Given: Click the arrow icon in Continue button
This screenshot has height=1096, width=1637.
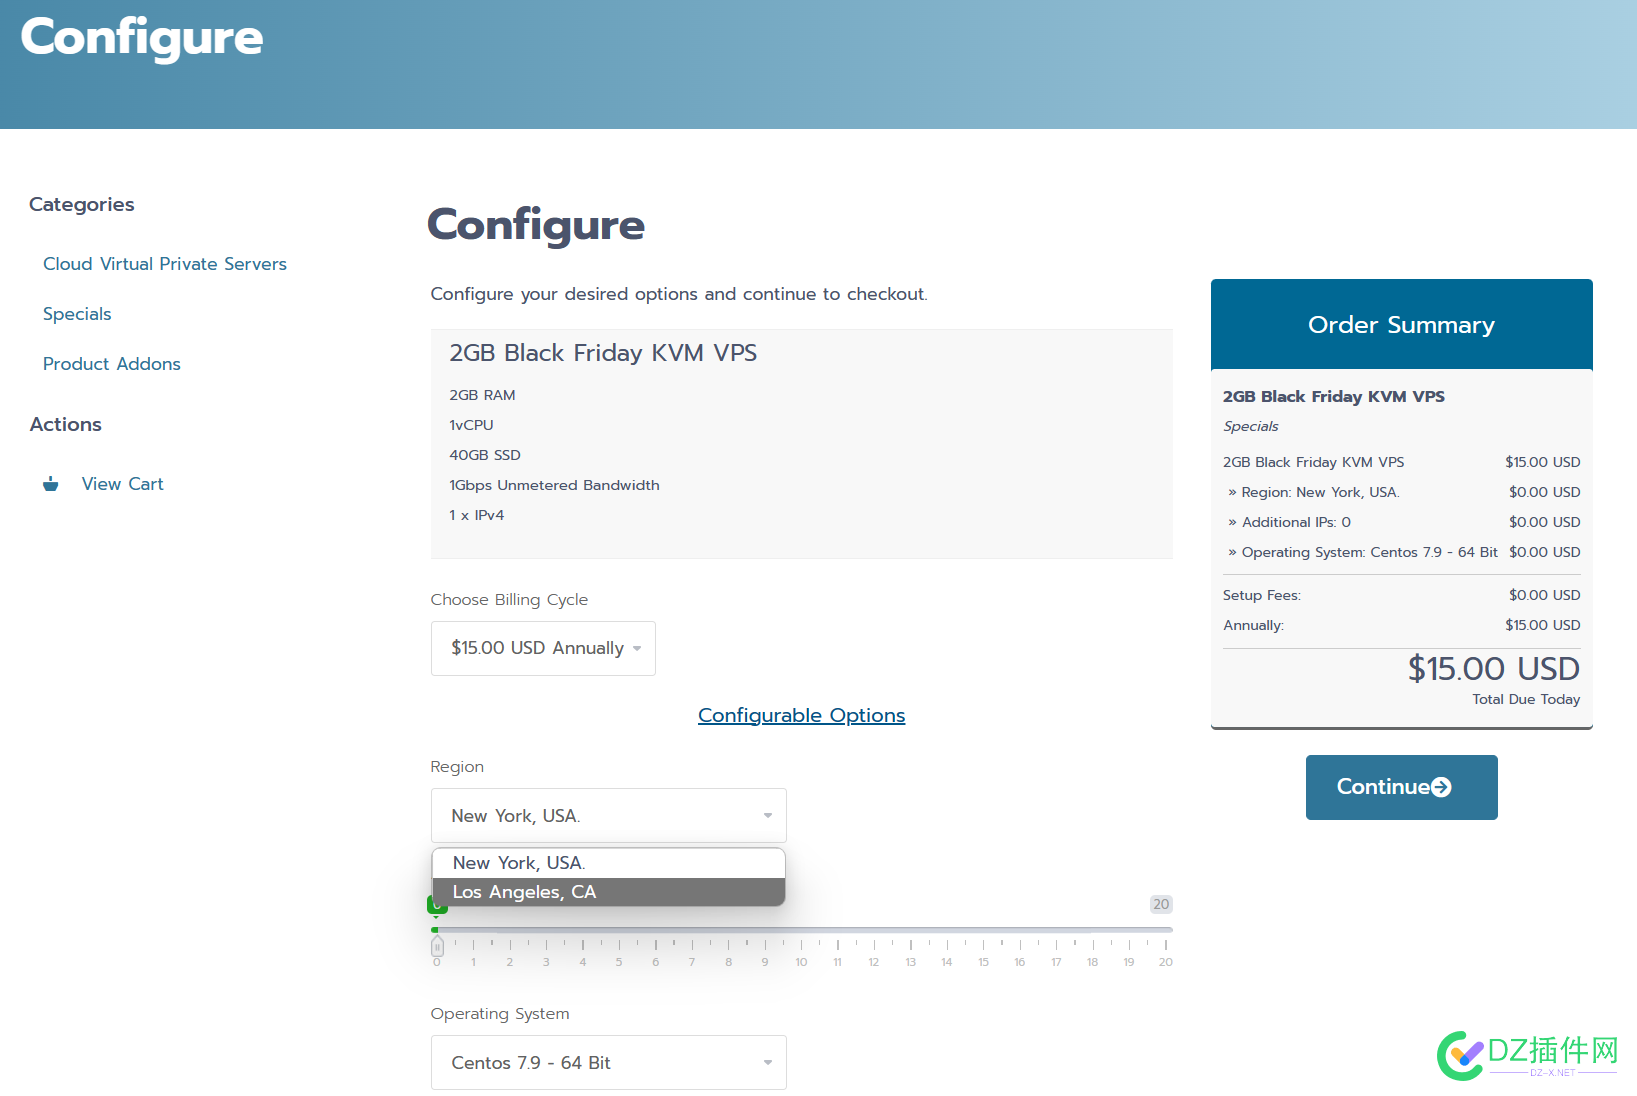Looking at the screenshot, I should coord(1441,787).
